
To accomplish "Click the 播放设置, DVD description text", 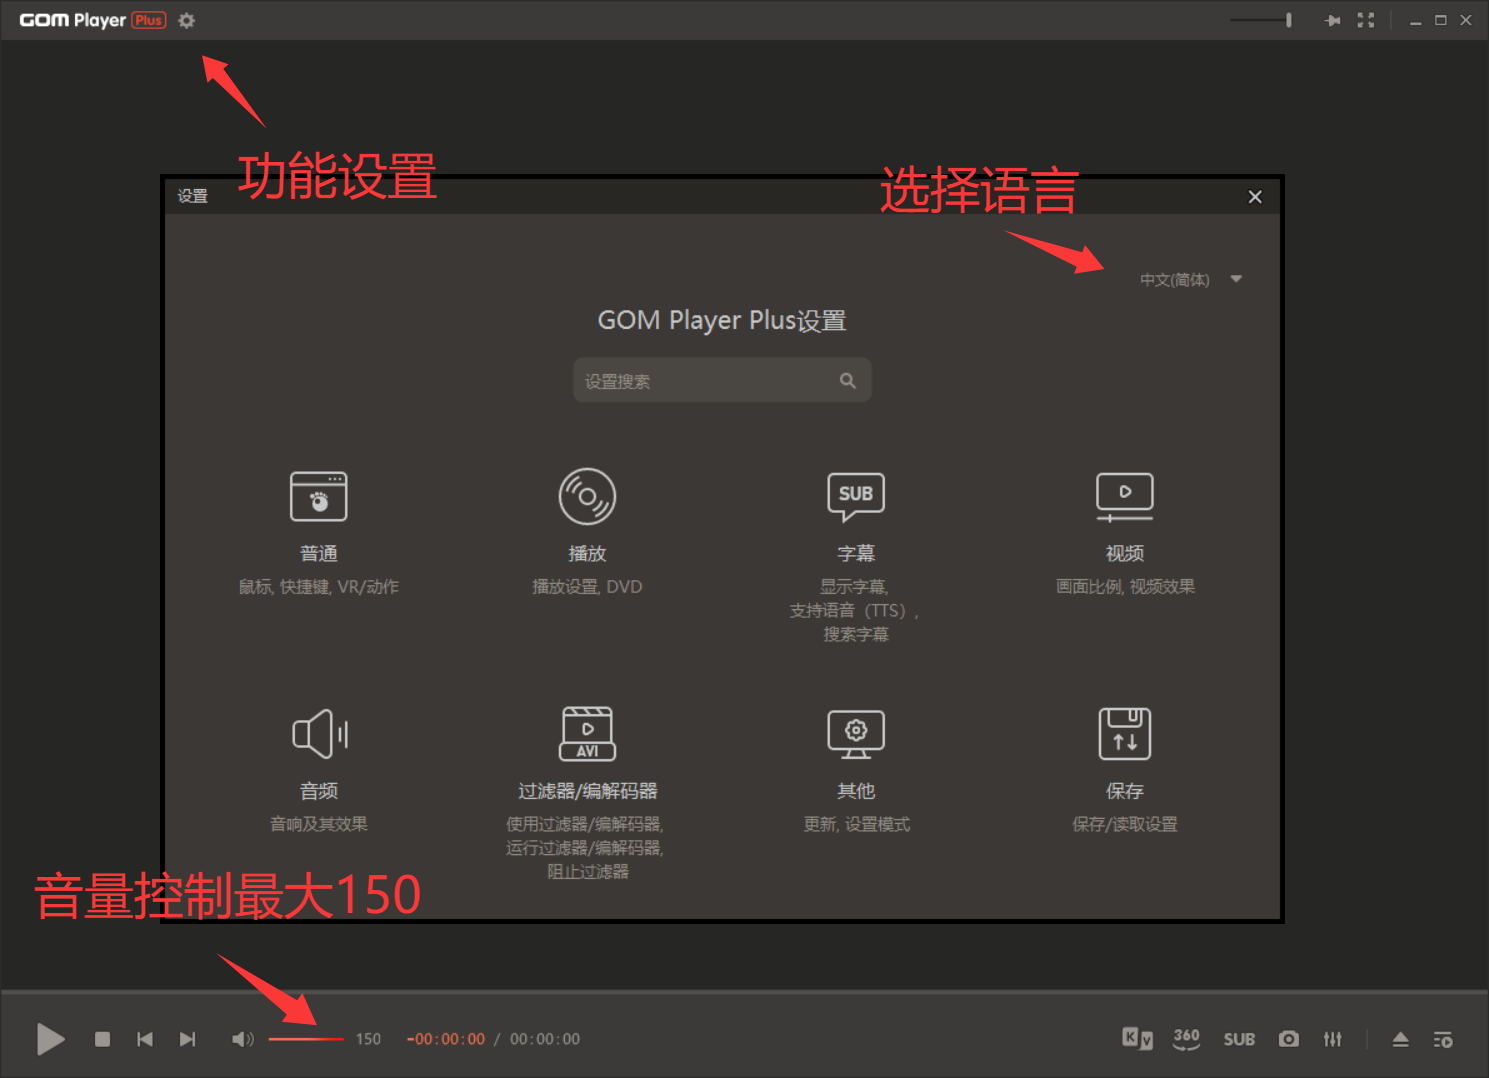I will pyautogui.click(x=587, y=587).
